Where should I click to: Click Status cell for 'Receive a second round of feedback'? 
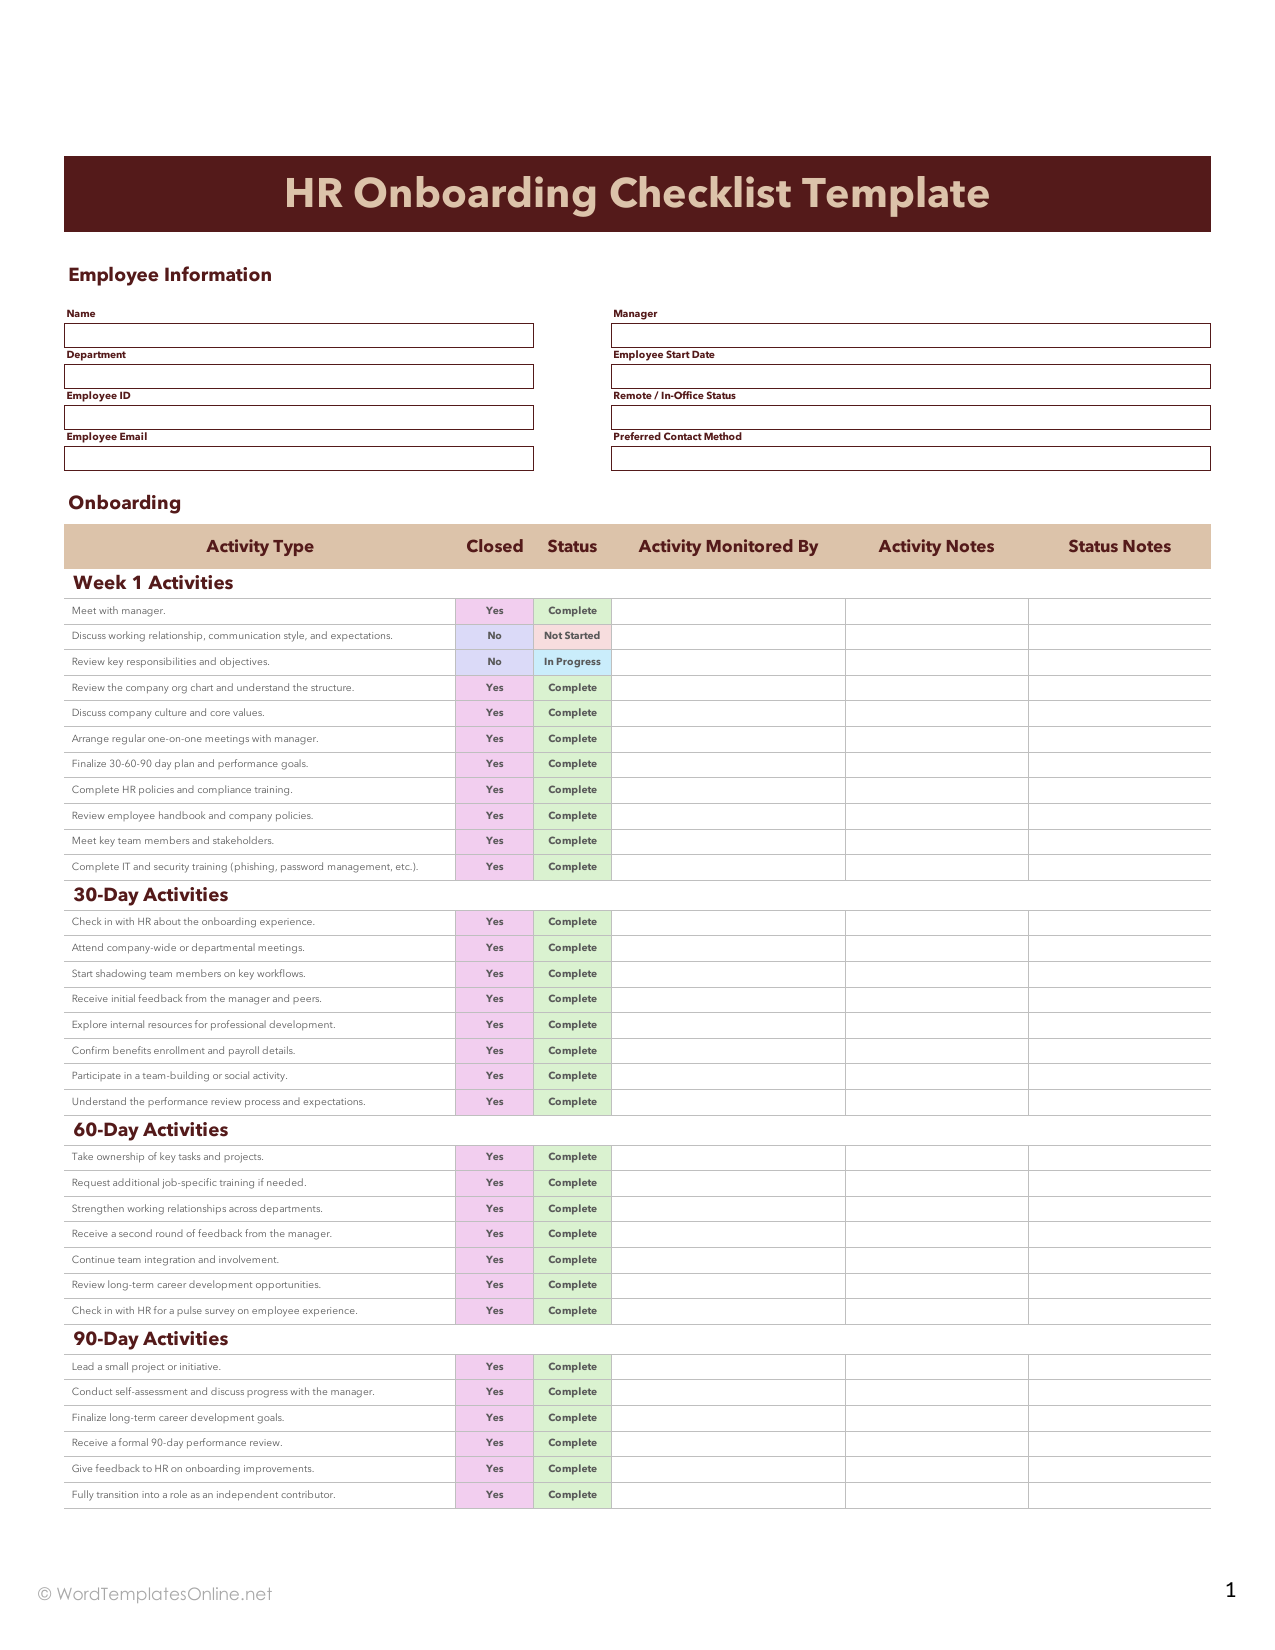[572, 1234]
